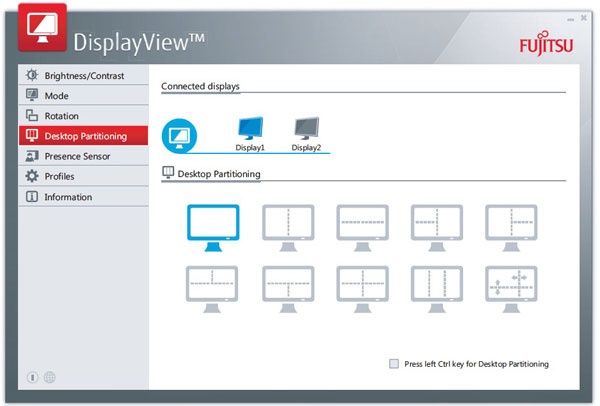Viewport: 600px width, 406px height.
Task: Click the DisplayView app logo
Action: coord(42,28)
